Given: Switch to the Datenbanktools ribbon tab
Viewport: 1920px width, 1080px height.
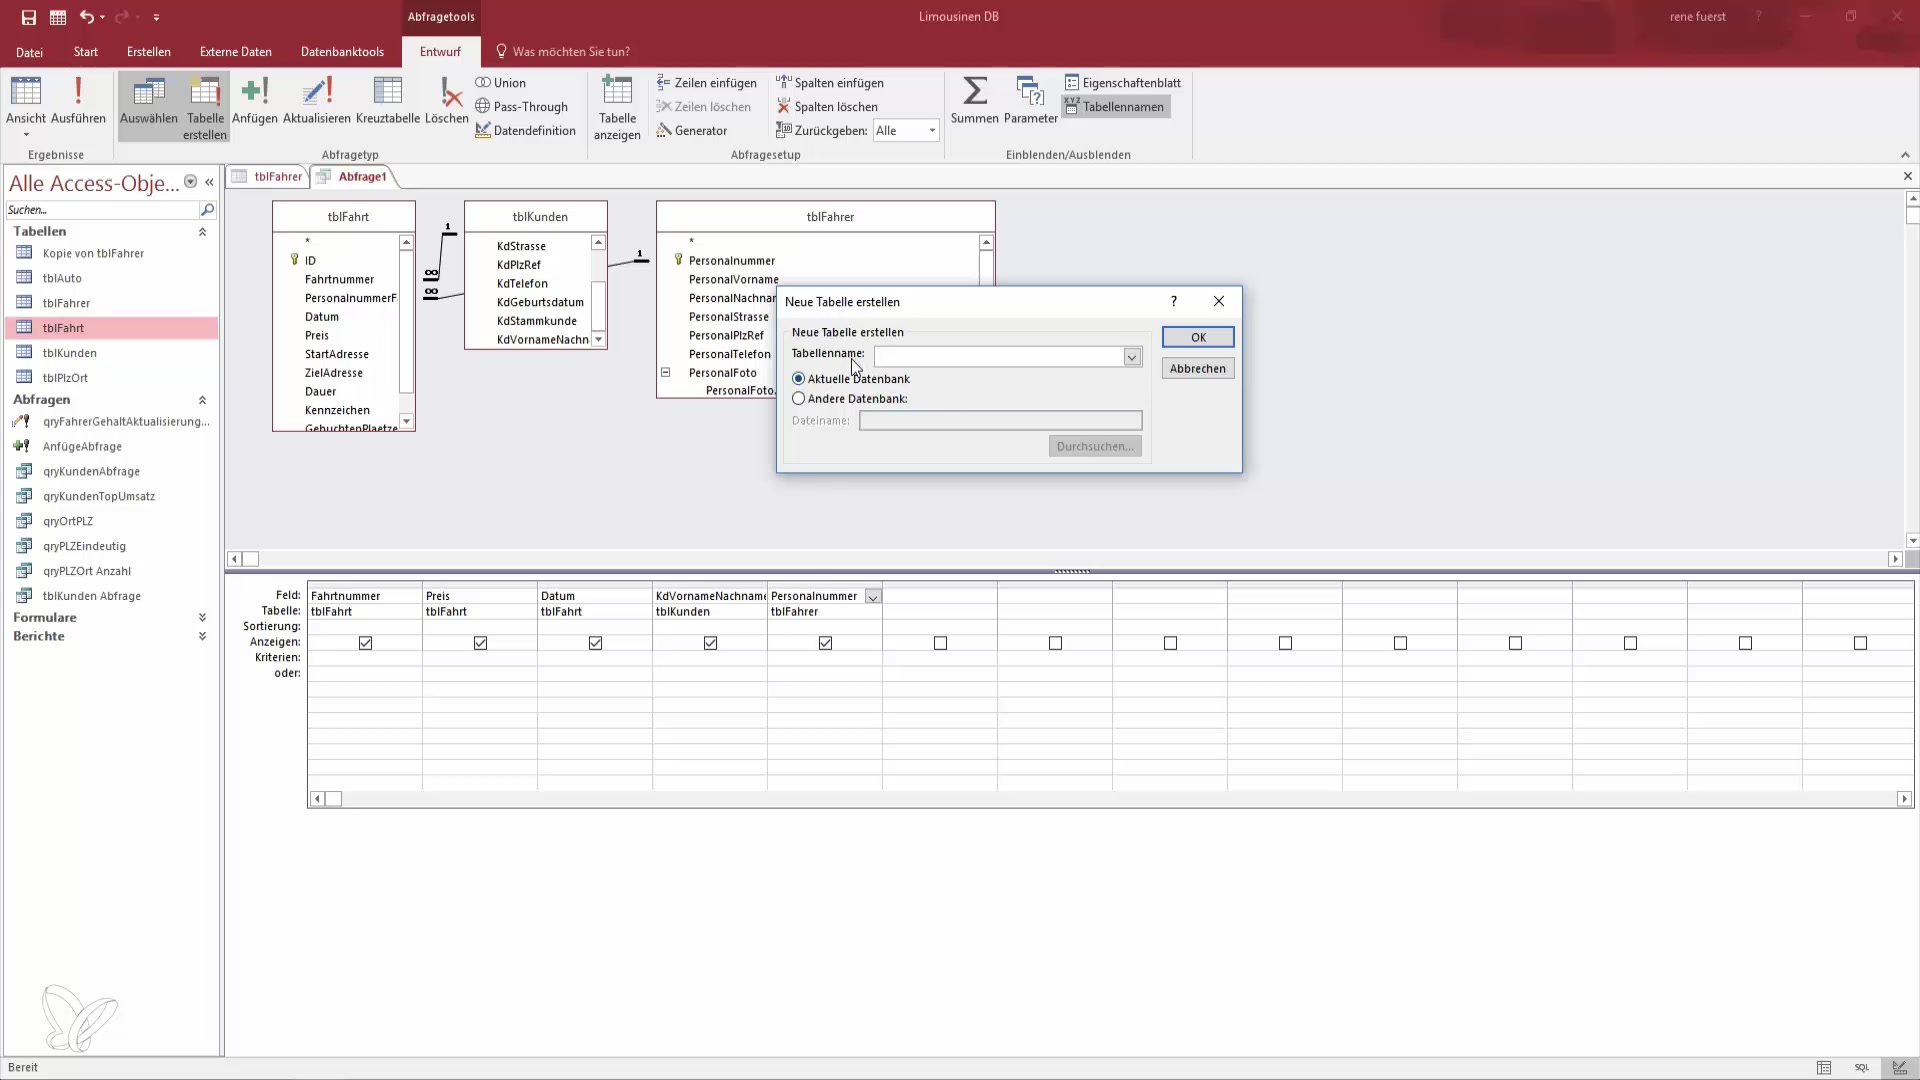Looking at the screenshot, I should coord(342,52).
